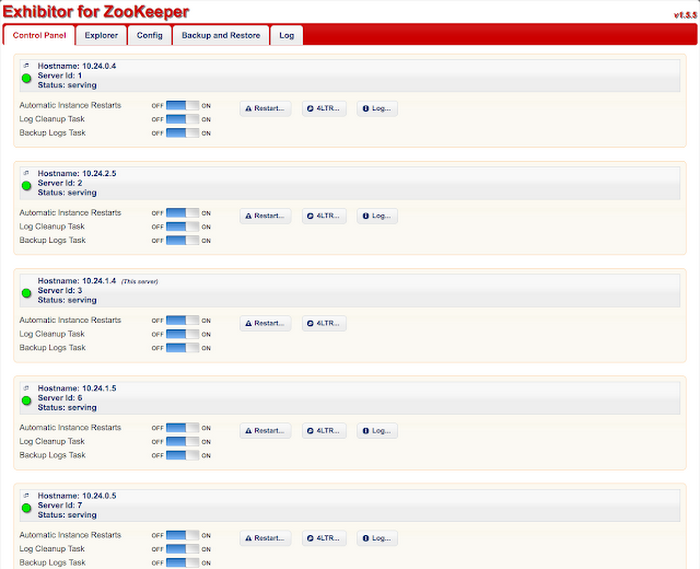Screen dimensions: 700x569
Task: Toggle Backup Logs Task for 10.24.1.5
Action: tap(182, 456)
